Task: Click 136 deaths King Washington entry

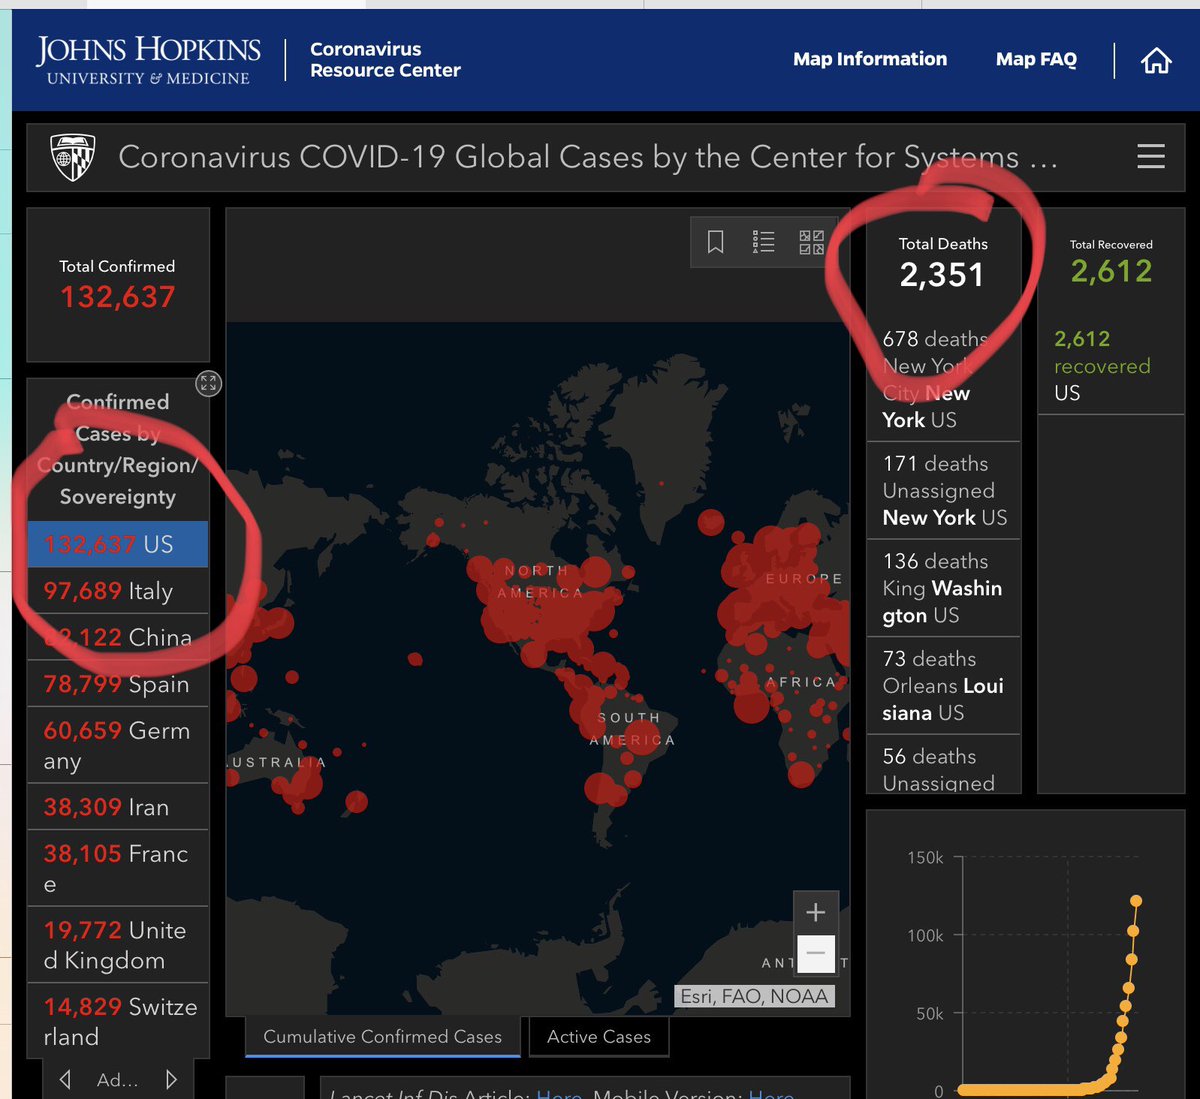Action: click(943, 588)
